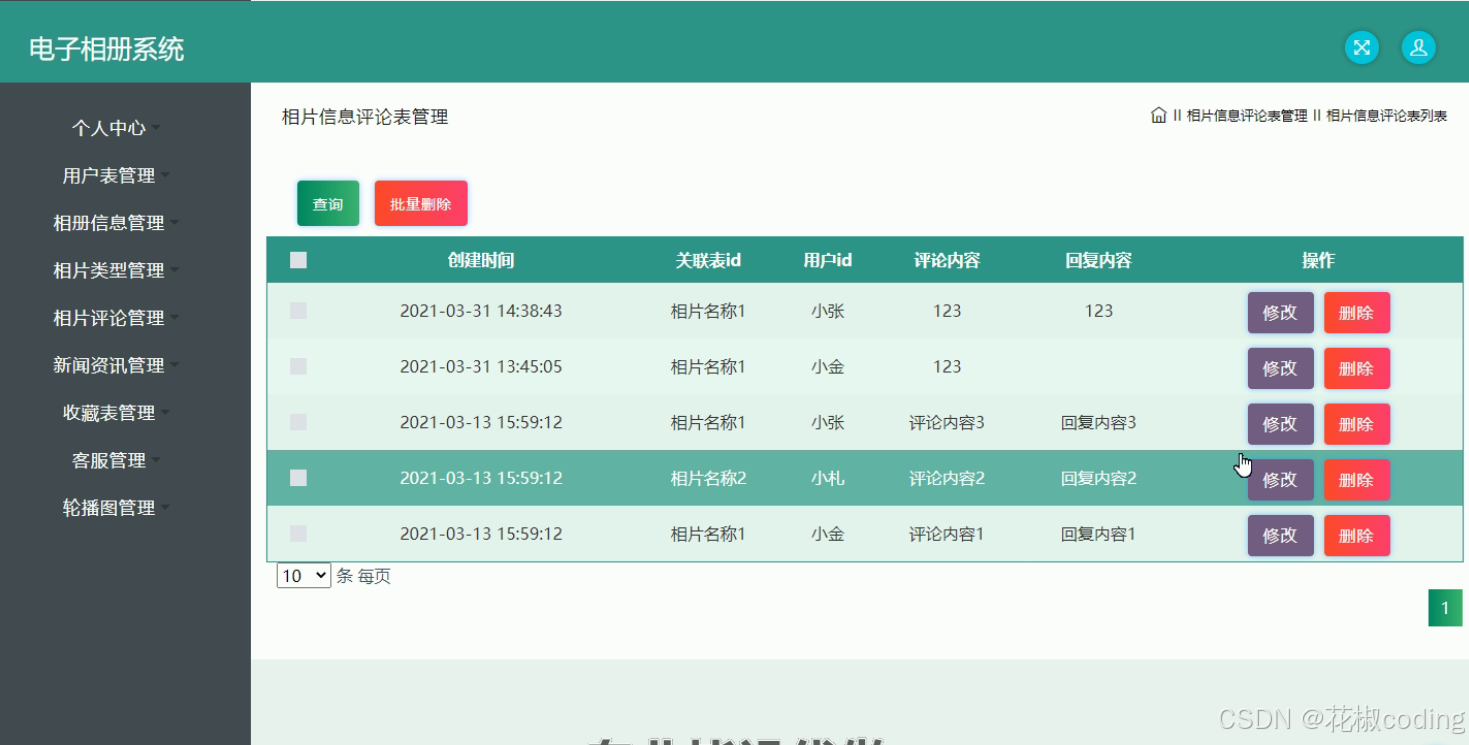Screen dimensions: 1469x745
Task: Check the row dated 2021-03-31 14:38:43
Action: tap(298, 311)
